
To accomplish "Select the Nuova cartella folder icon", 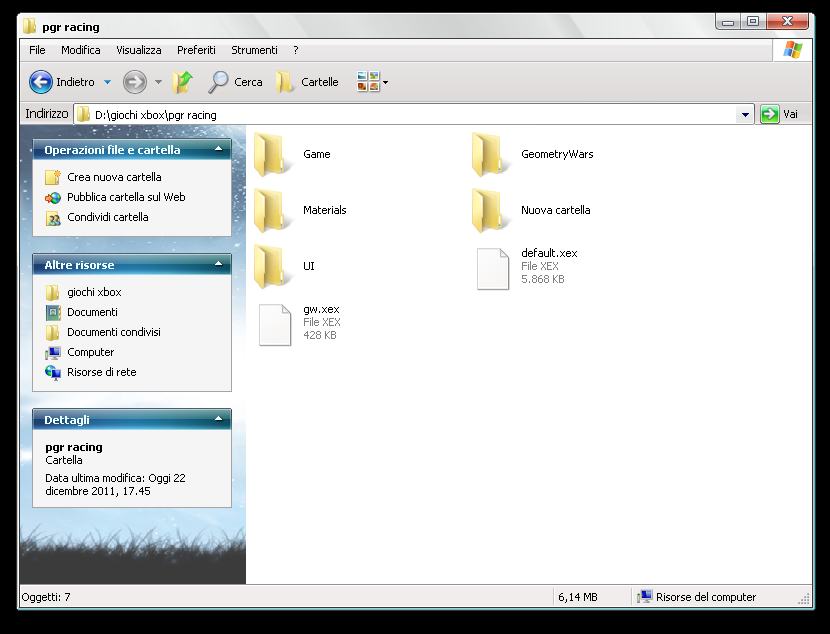I will (490, 210).
